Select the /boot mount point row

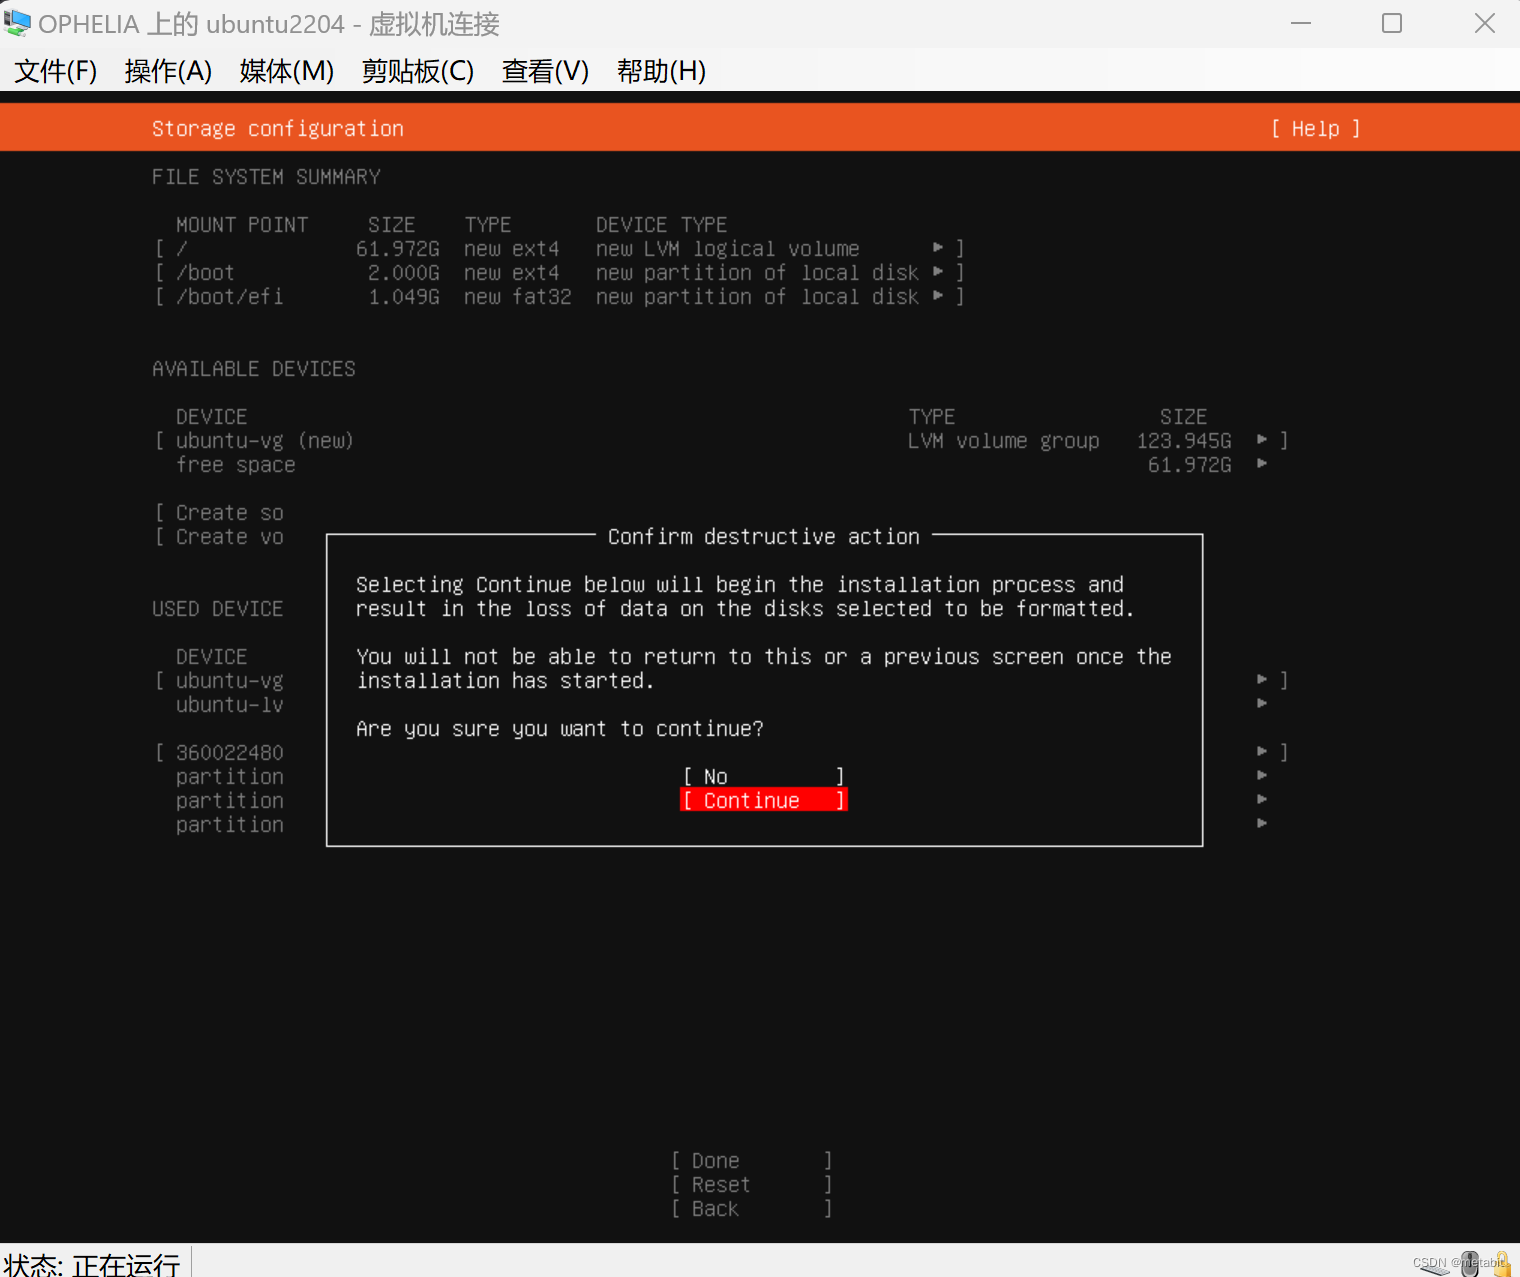click(560, 272)
